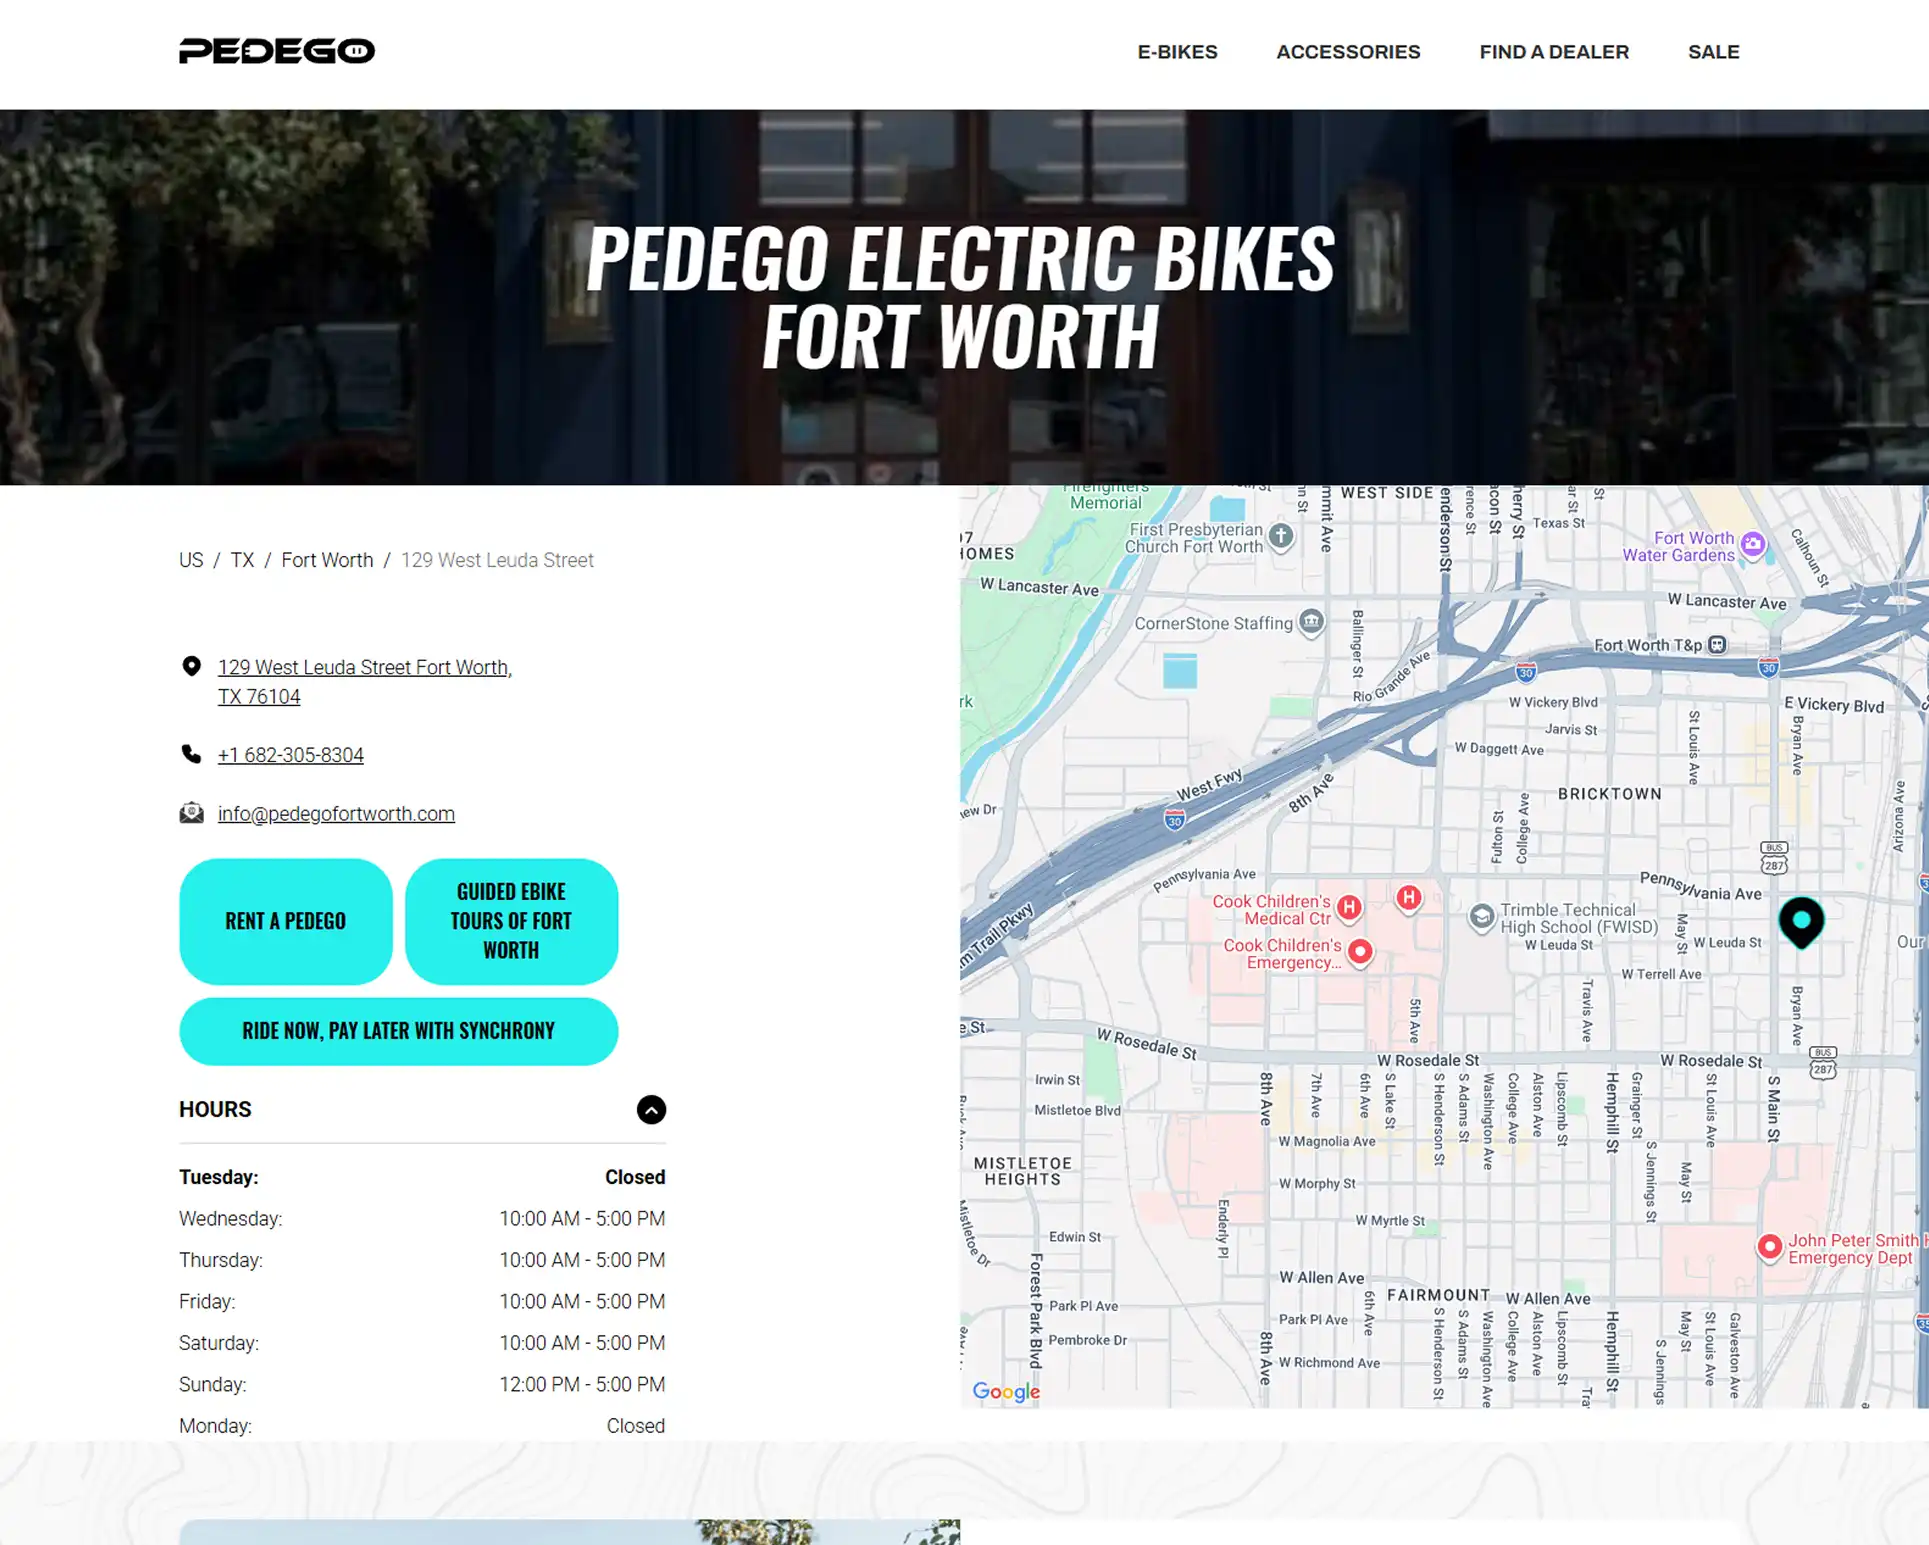
Task: Go to the US breadcrumb link
Action: tap(191, 560)
